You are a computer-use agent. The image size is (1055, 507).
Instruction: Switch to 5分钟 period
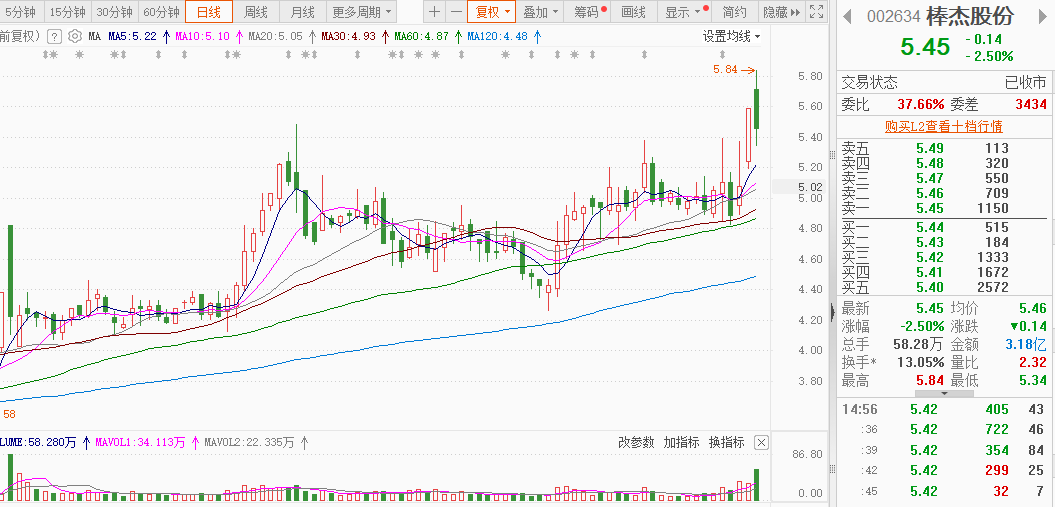click(x=21, y=11)
